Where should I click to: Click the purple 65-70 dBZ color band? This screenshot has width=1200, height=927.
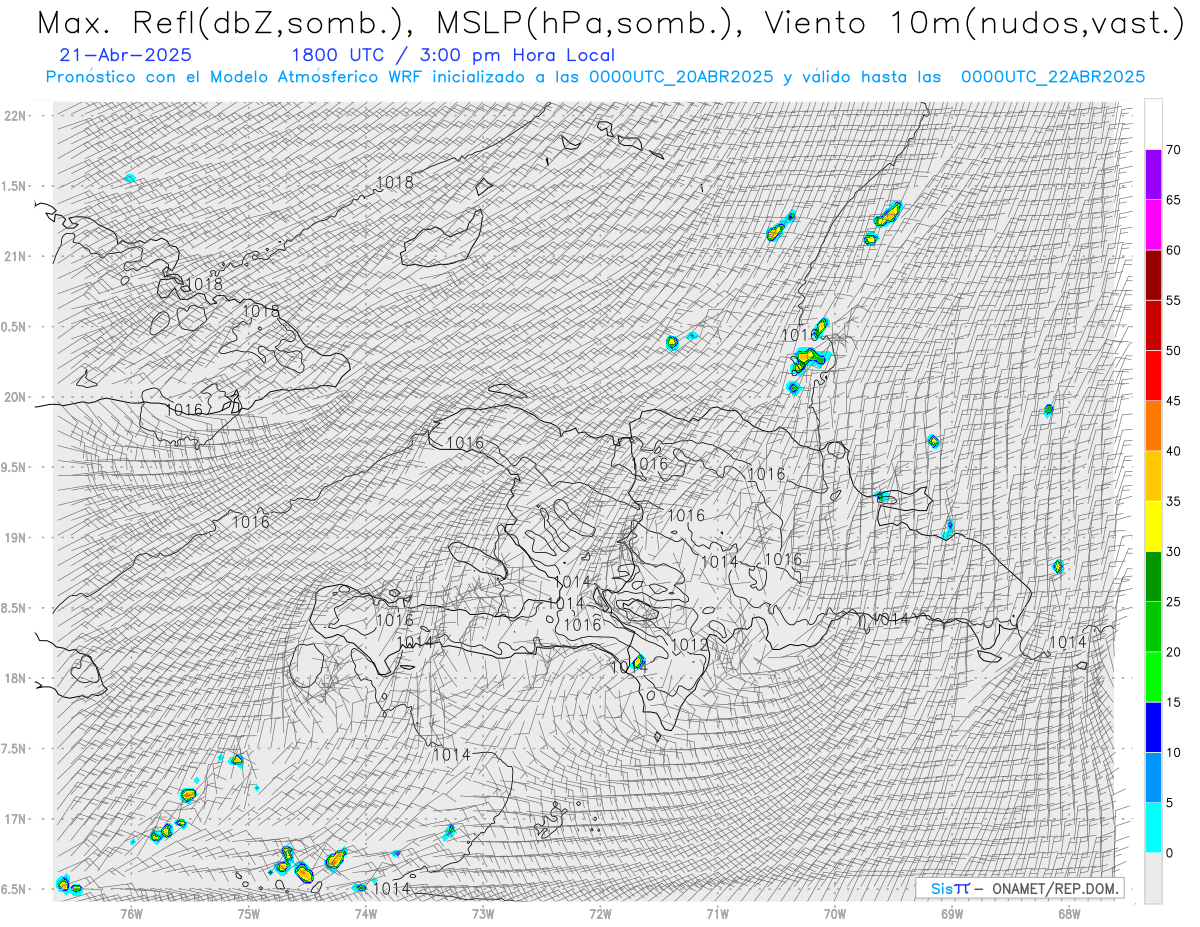tap(1153, 175)
